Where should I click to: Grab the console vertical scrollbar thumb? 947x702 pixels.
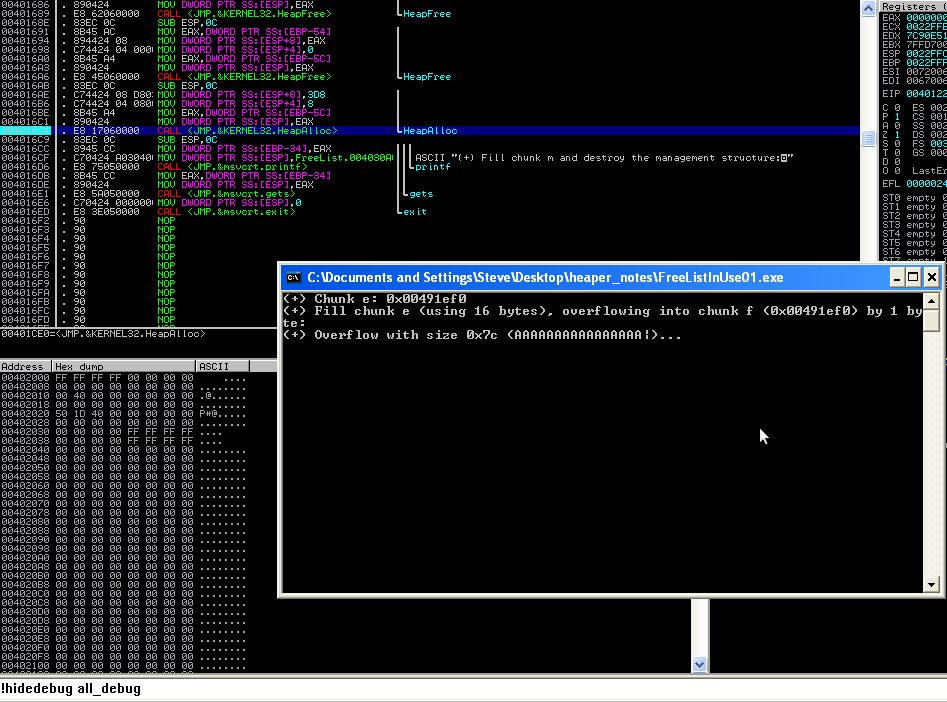coord(931,320)
